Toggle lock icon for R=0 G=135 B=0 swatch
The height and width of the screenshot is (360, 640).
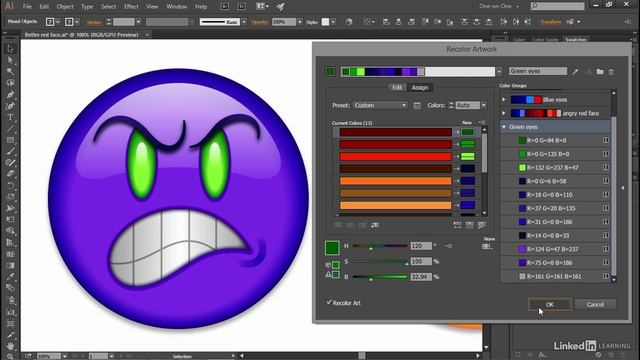[x=606, y=154]
